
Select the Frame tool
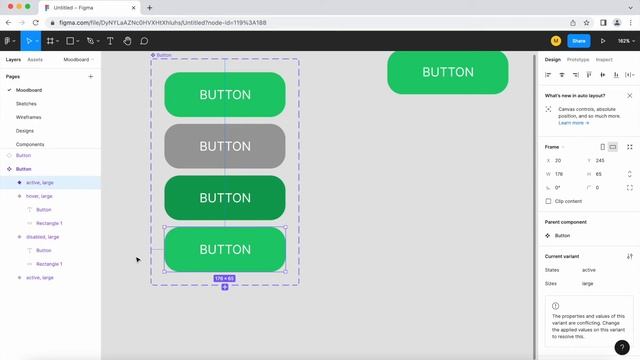tap(50, 41)
